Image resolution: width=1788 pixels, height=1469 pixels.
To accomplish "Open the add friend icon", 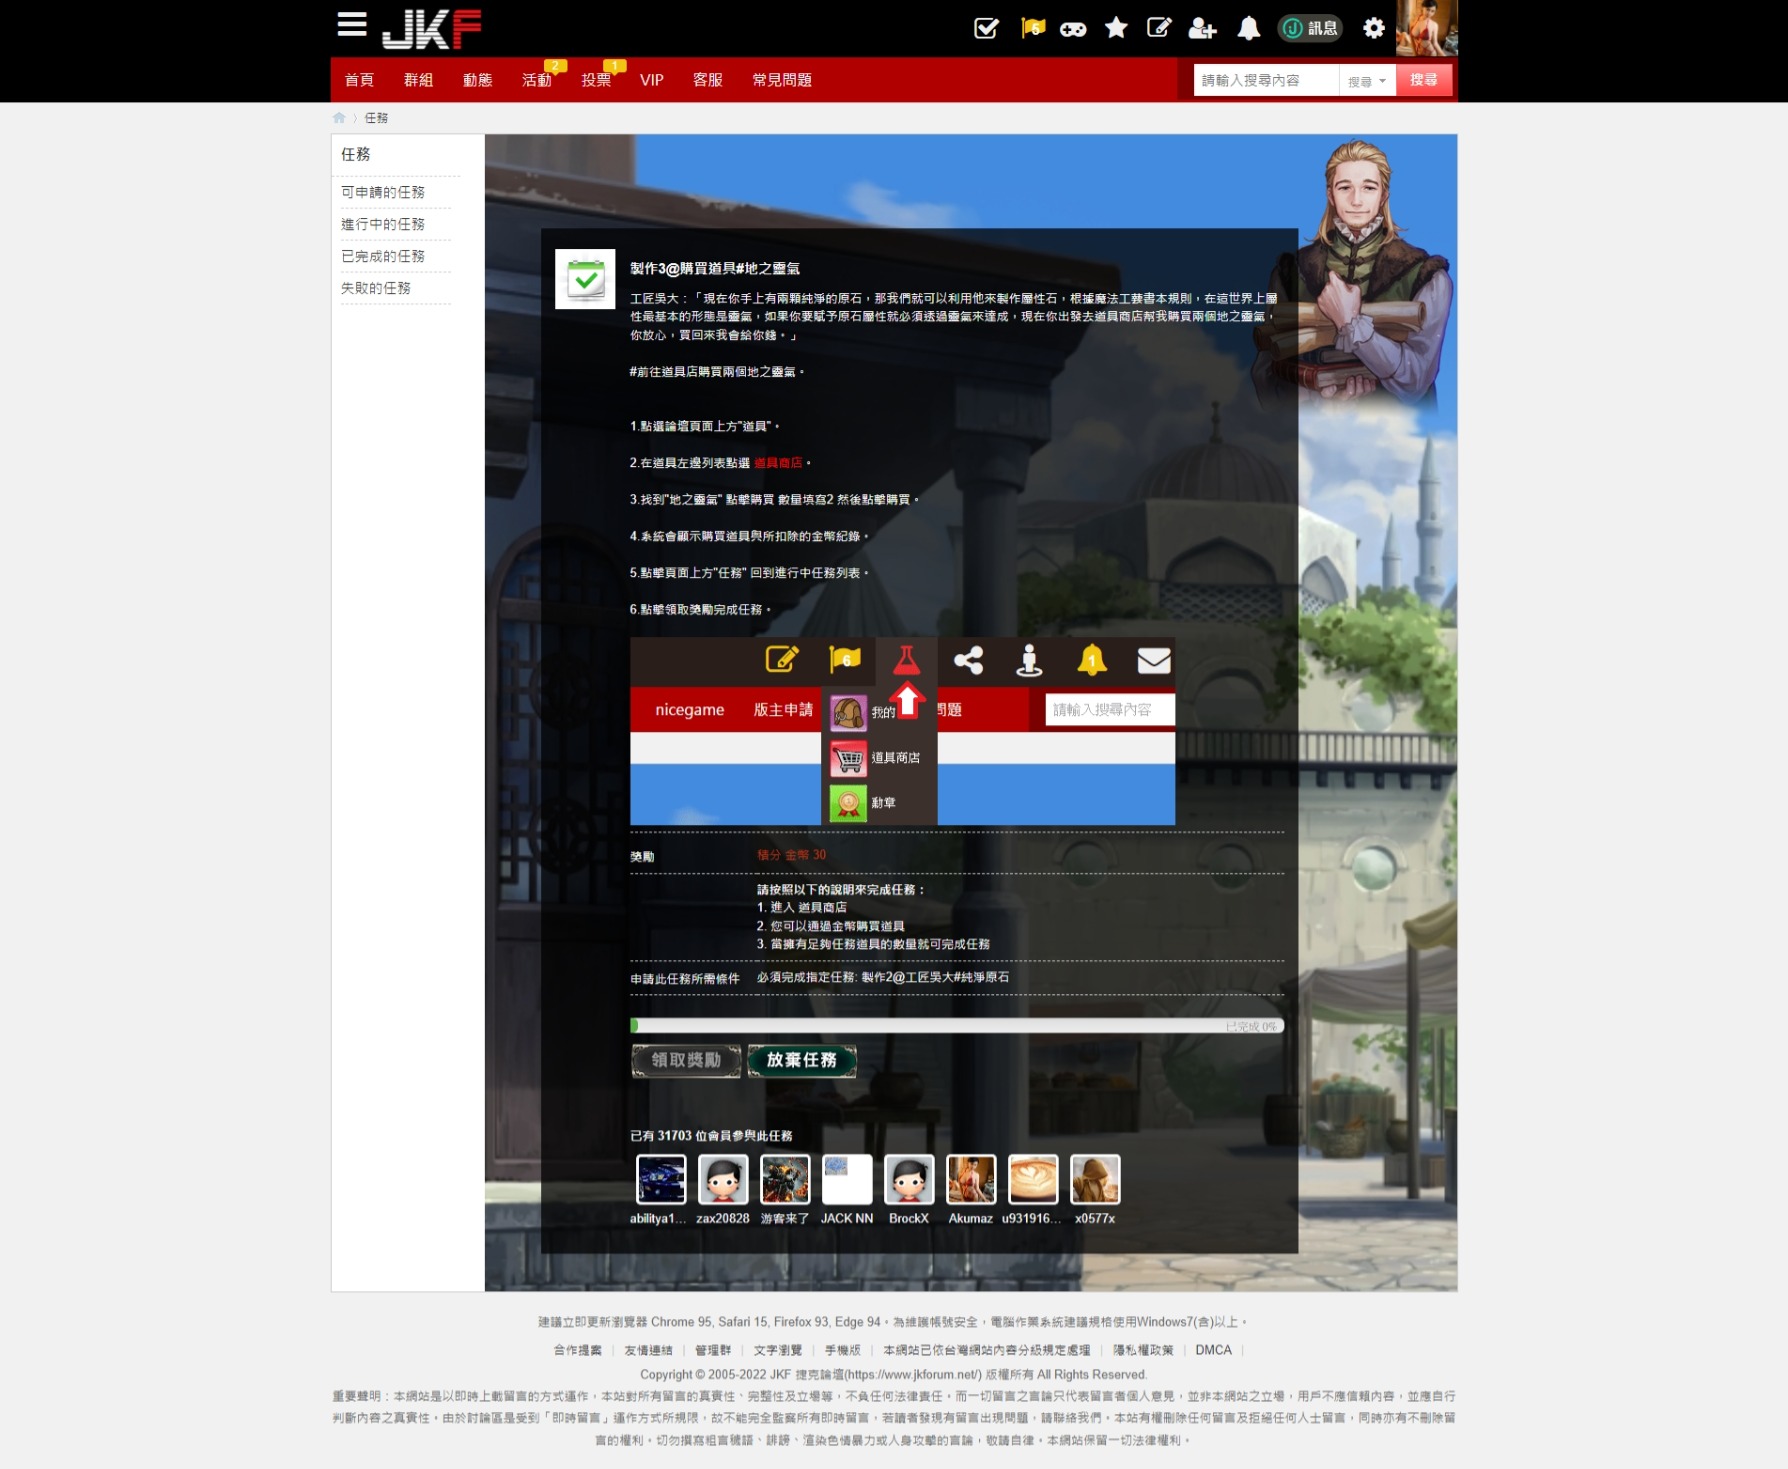I will point(1202,29).
